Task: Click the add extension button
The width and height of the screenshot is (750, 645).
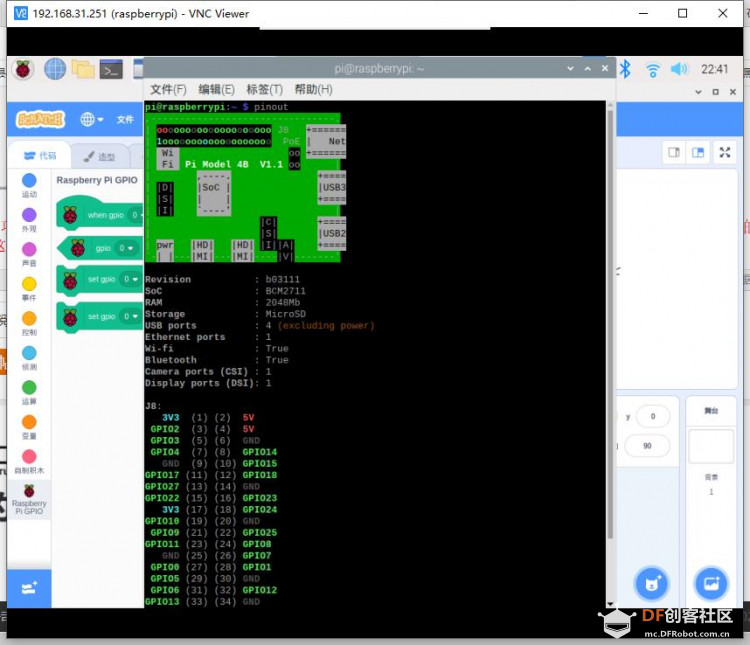Action: 29,588
